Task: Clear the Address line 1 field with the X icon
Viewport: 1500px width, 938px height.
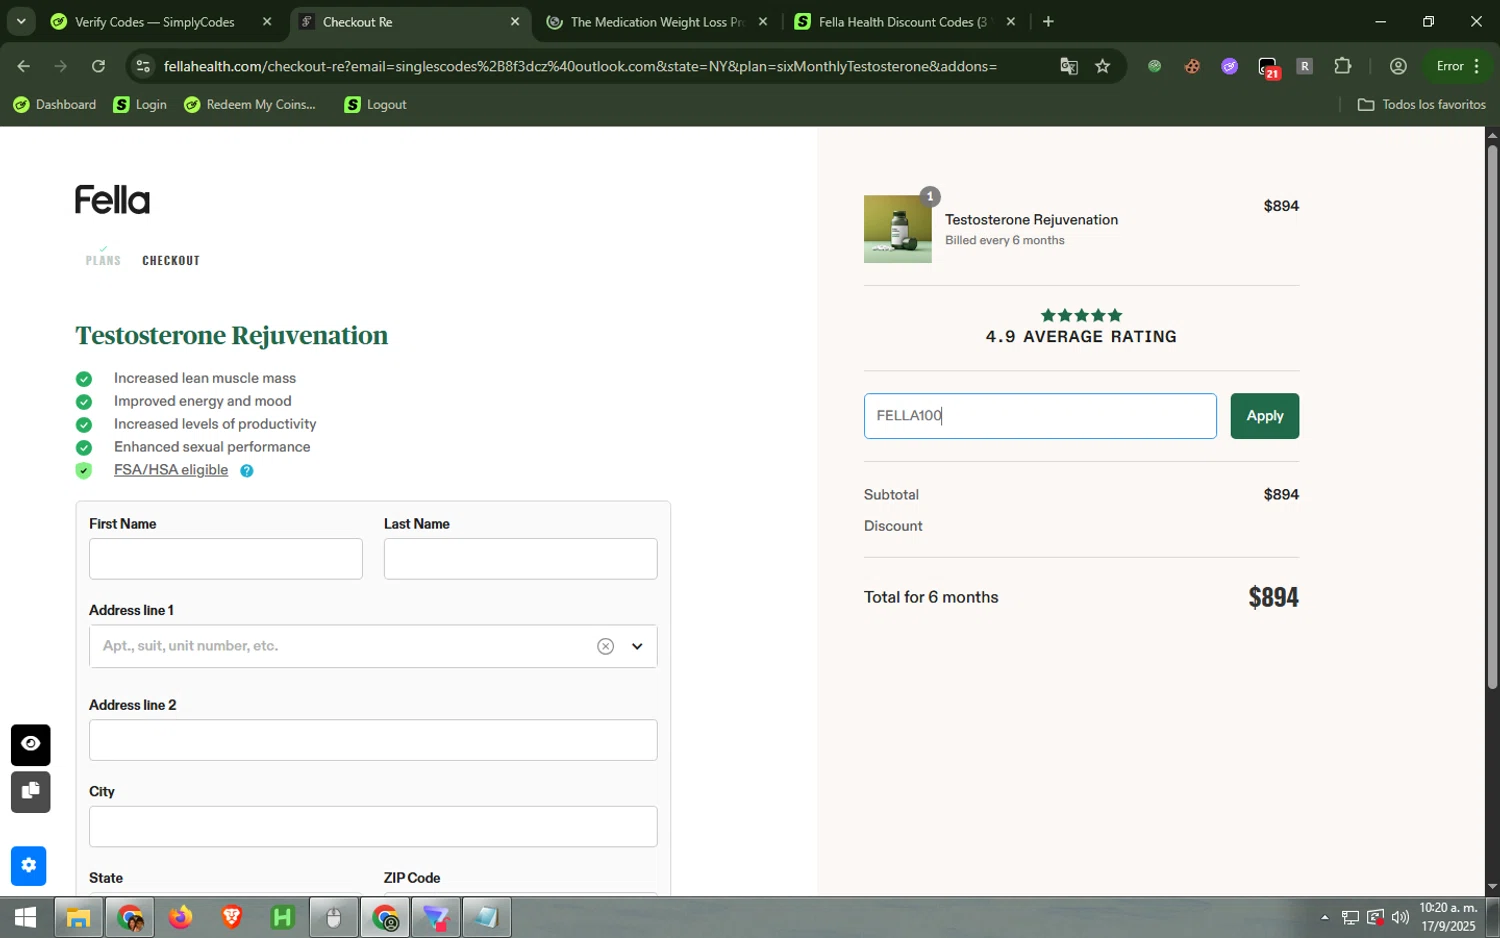Action: point(605,646)
